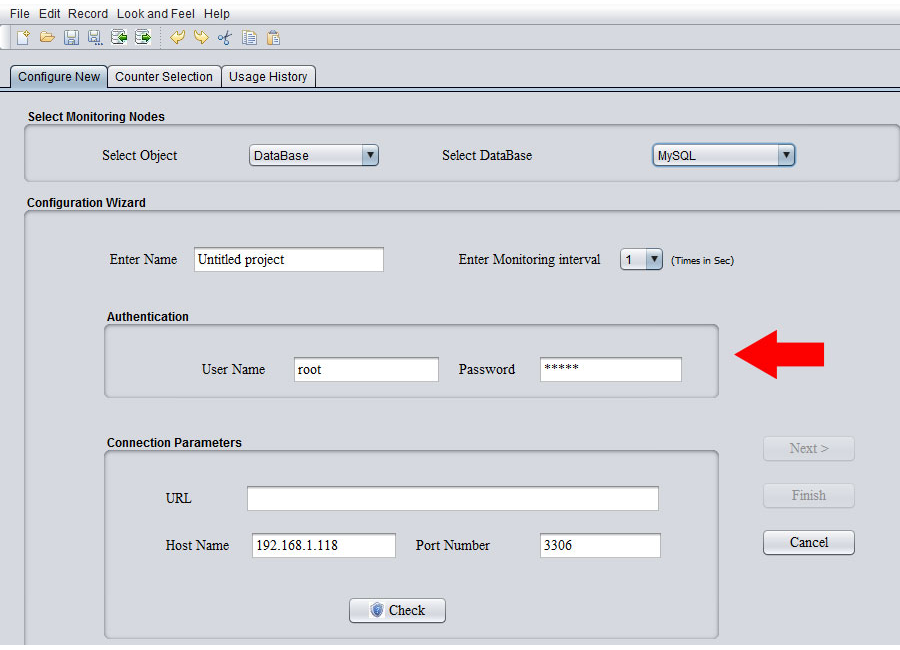Screen dimensions: 900x650
Task: Click the Export icon with right green arrow
Action: point(143,37)
